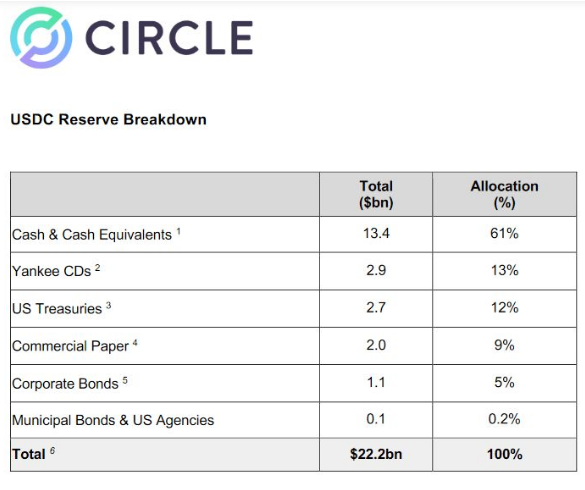Click the Allocation (%) column header
The width and height of the screenshot is (585, 490).
coord(504,194)
